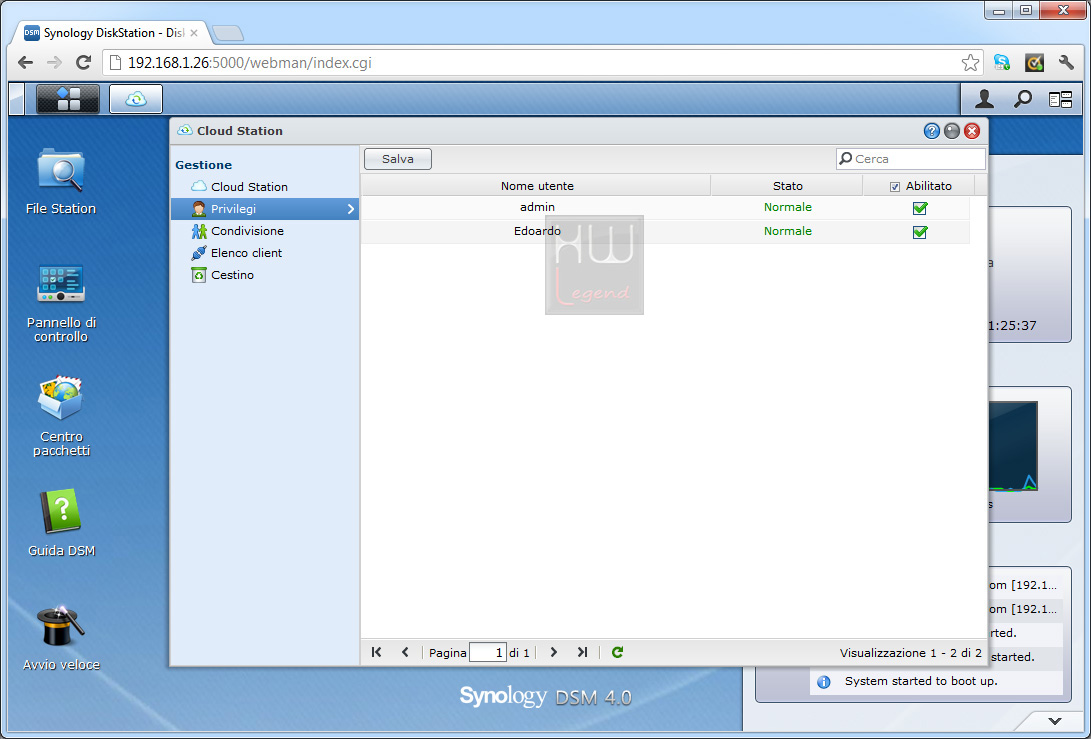
Task: Click the Cerca search field
Action: point(911,159)
